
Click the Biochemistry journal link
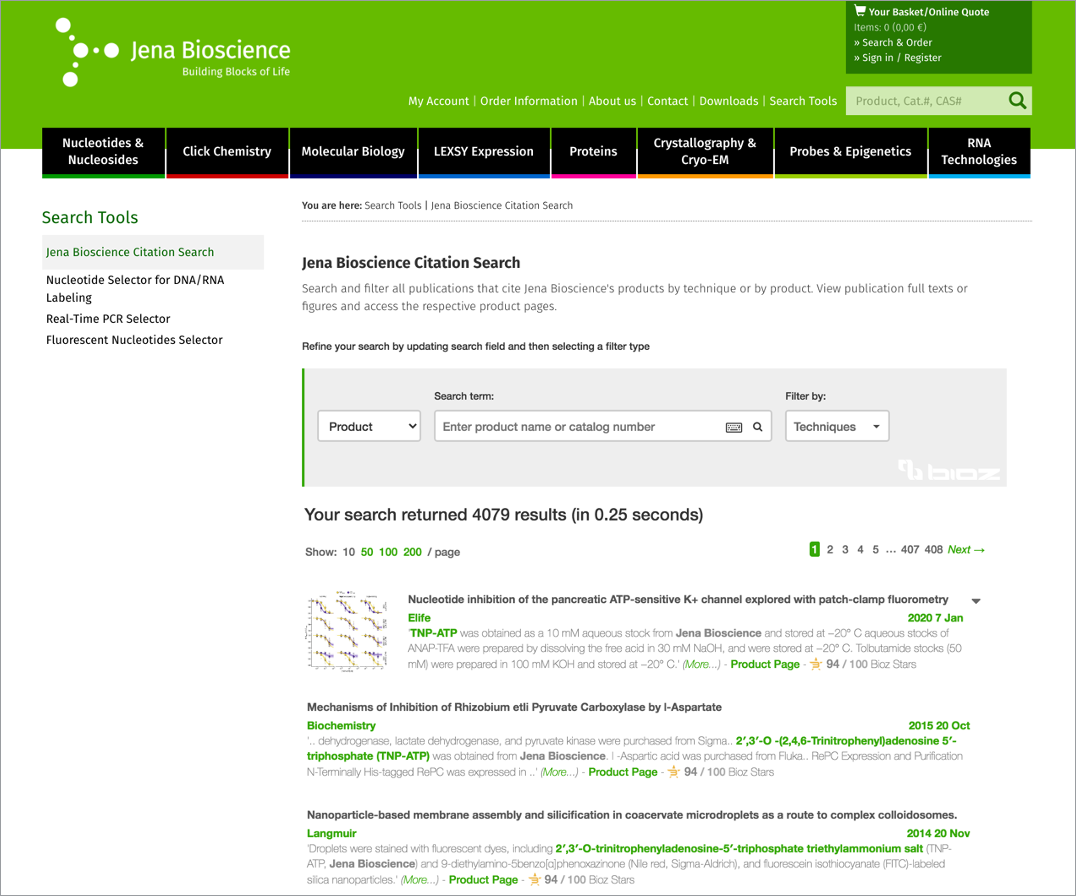pyautogui.click(x=341, y=725)
